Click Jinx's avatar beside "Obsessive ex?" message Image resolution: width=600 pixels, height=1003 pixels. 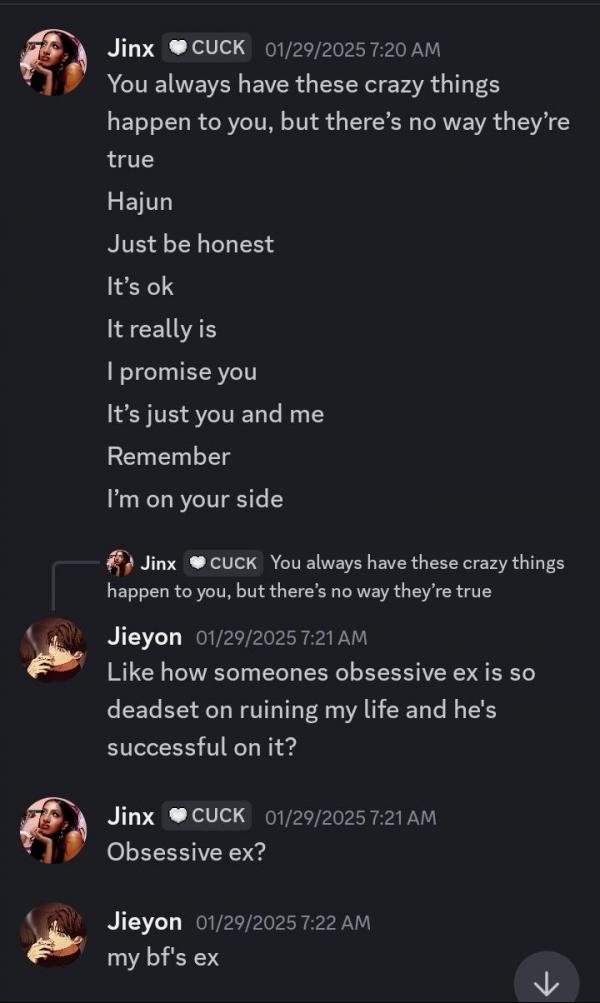coord(53,829)
